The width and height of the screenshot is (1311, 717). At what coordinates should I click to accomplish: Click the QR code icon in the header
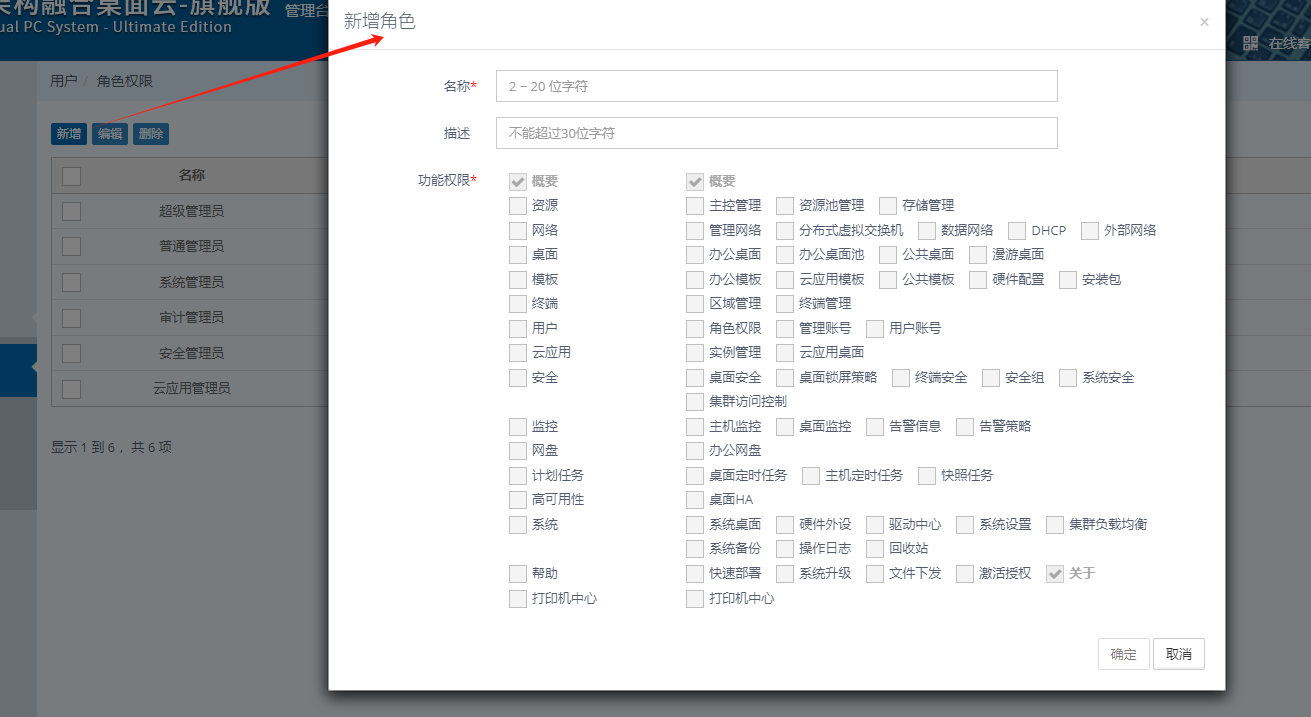point(1250,43)
